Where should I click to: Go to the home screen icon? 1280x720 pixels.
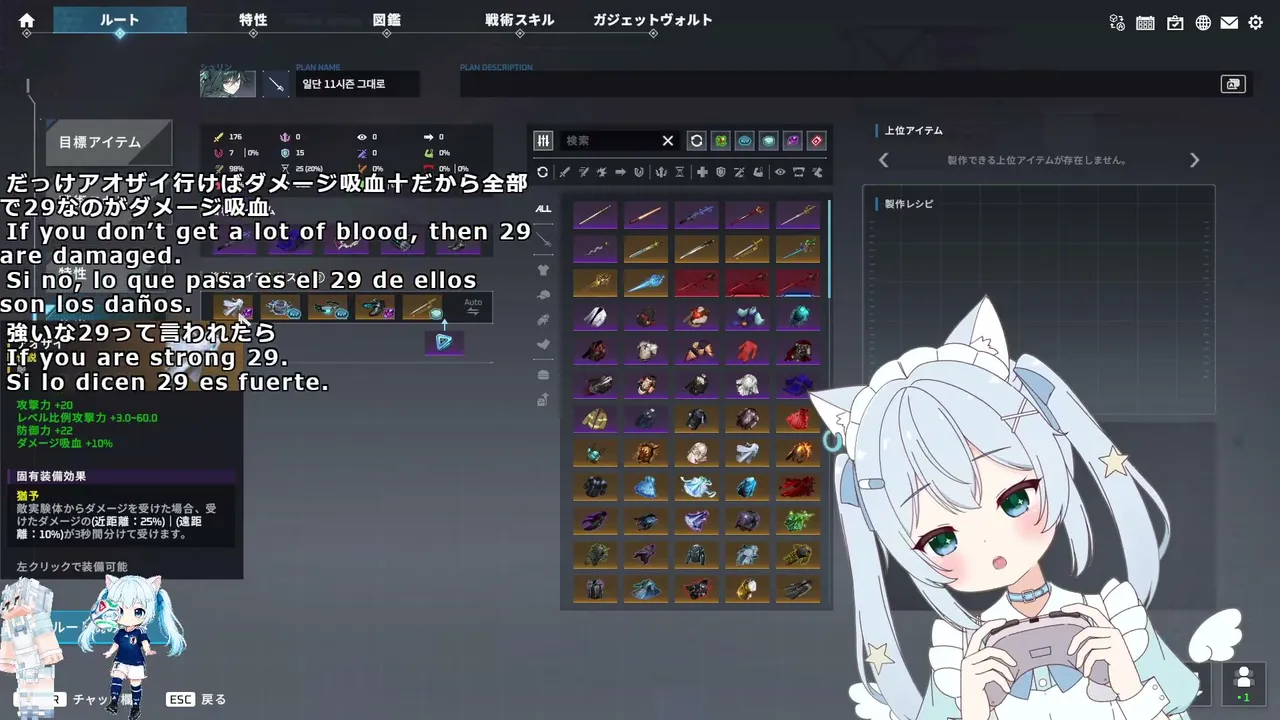[27, 21]
